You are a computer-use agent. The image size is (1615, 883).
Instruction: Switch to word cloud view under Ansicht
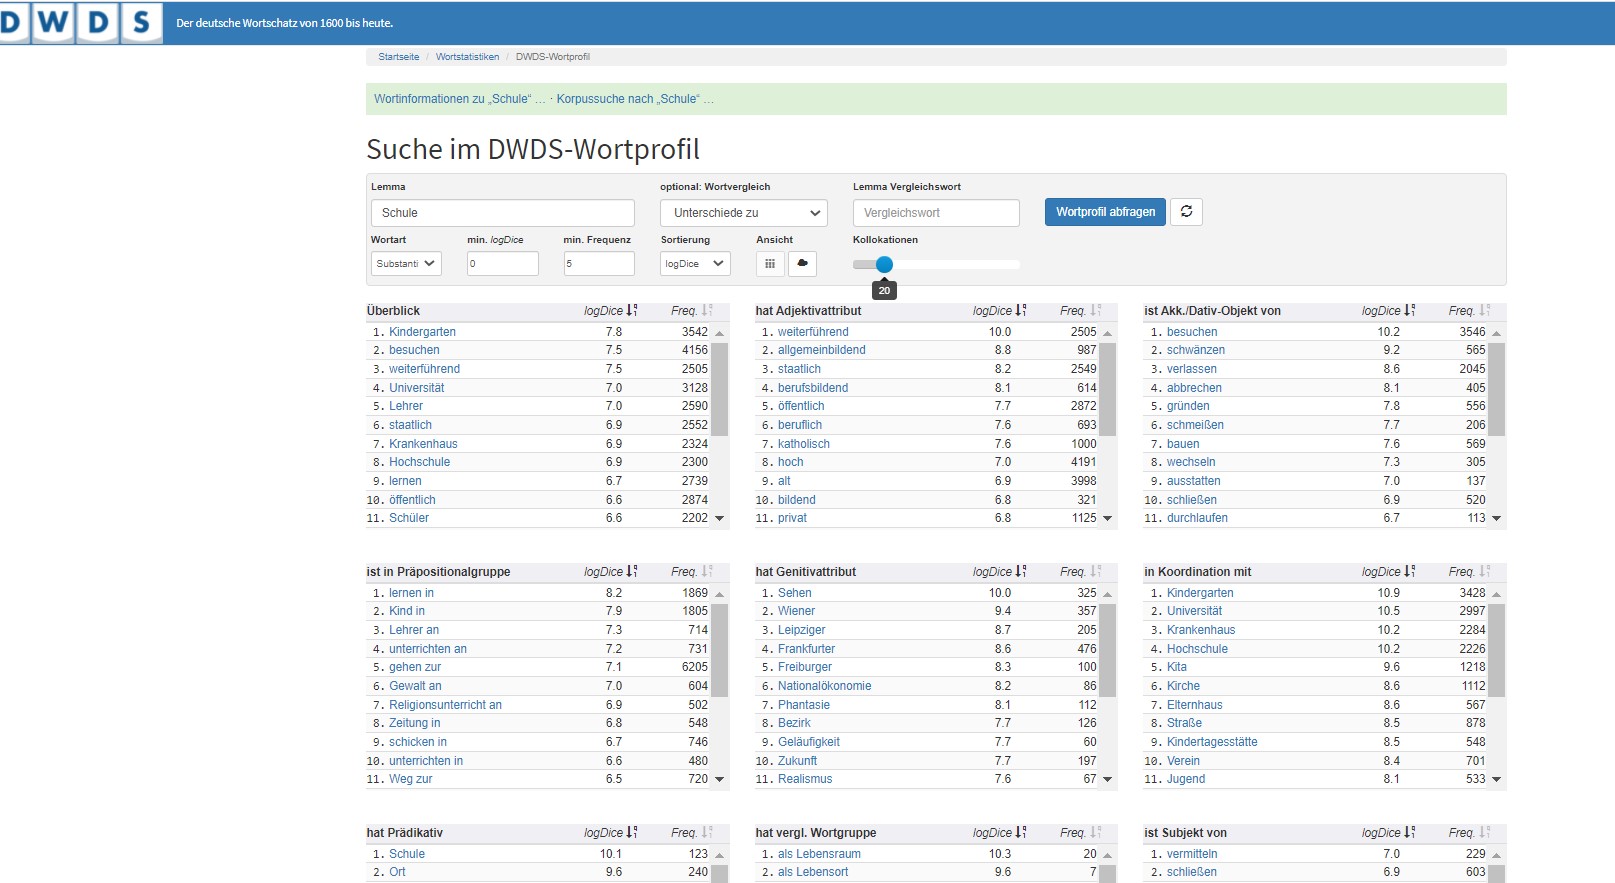pos(802,264)
